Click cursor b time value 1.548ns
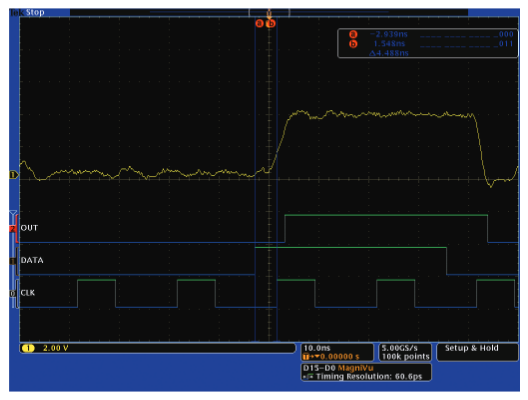The height and width of the screenshot is (400, 528). (389, 44)
